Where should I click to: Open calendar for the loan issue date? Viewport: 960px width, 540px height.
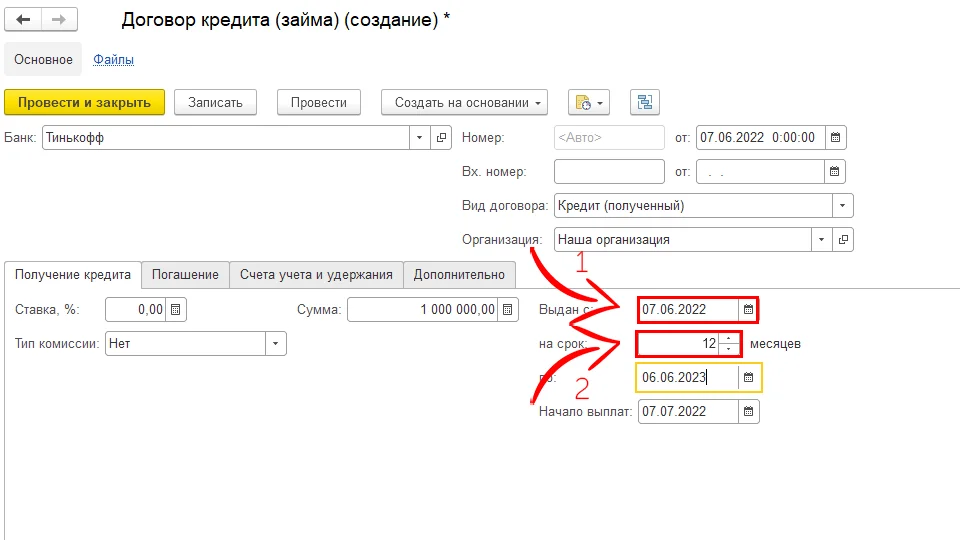[747, 310]
